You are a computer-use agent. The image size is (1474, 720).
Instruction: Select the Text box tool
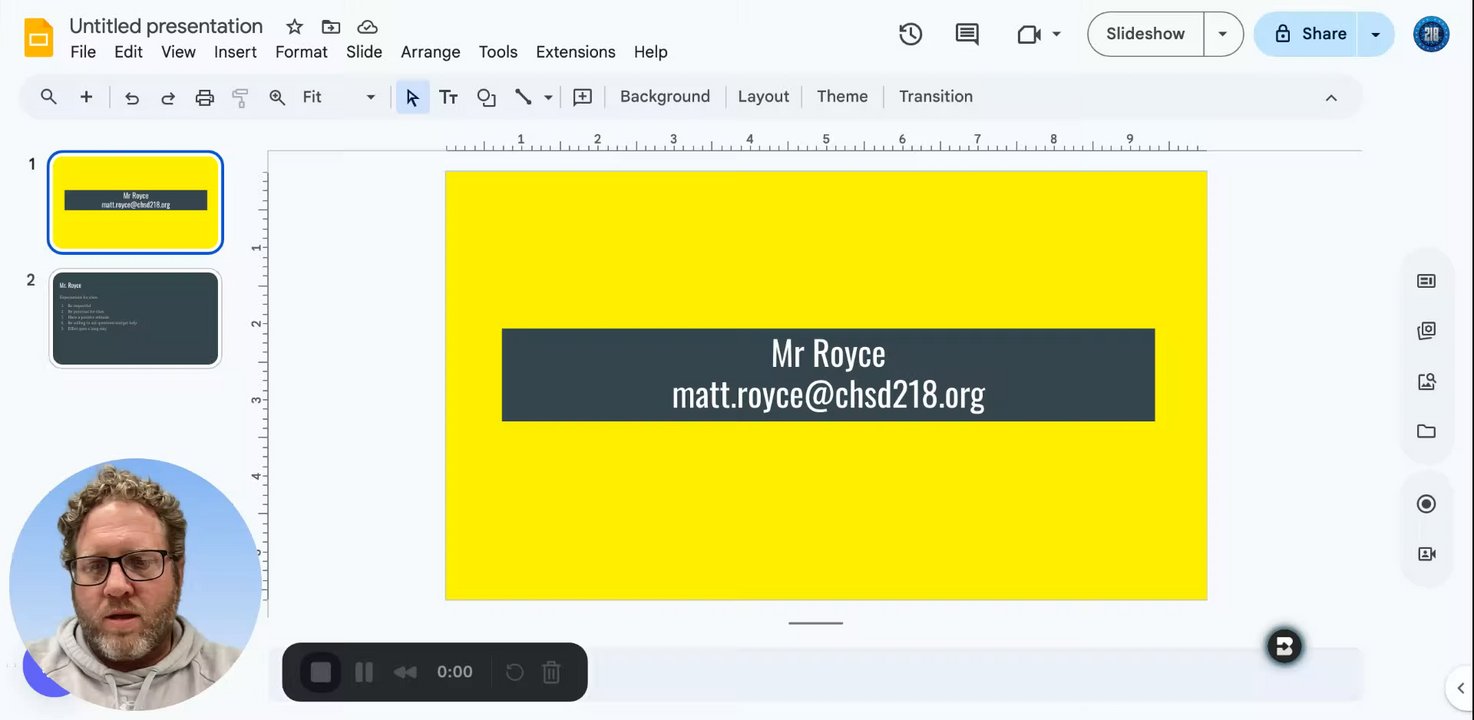tap(448, 97)
